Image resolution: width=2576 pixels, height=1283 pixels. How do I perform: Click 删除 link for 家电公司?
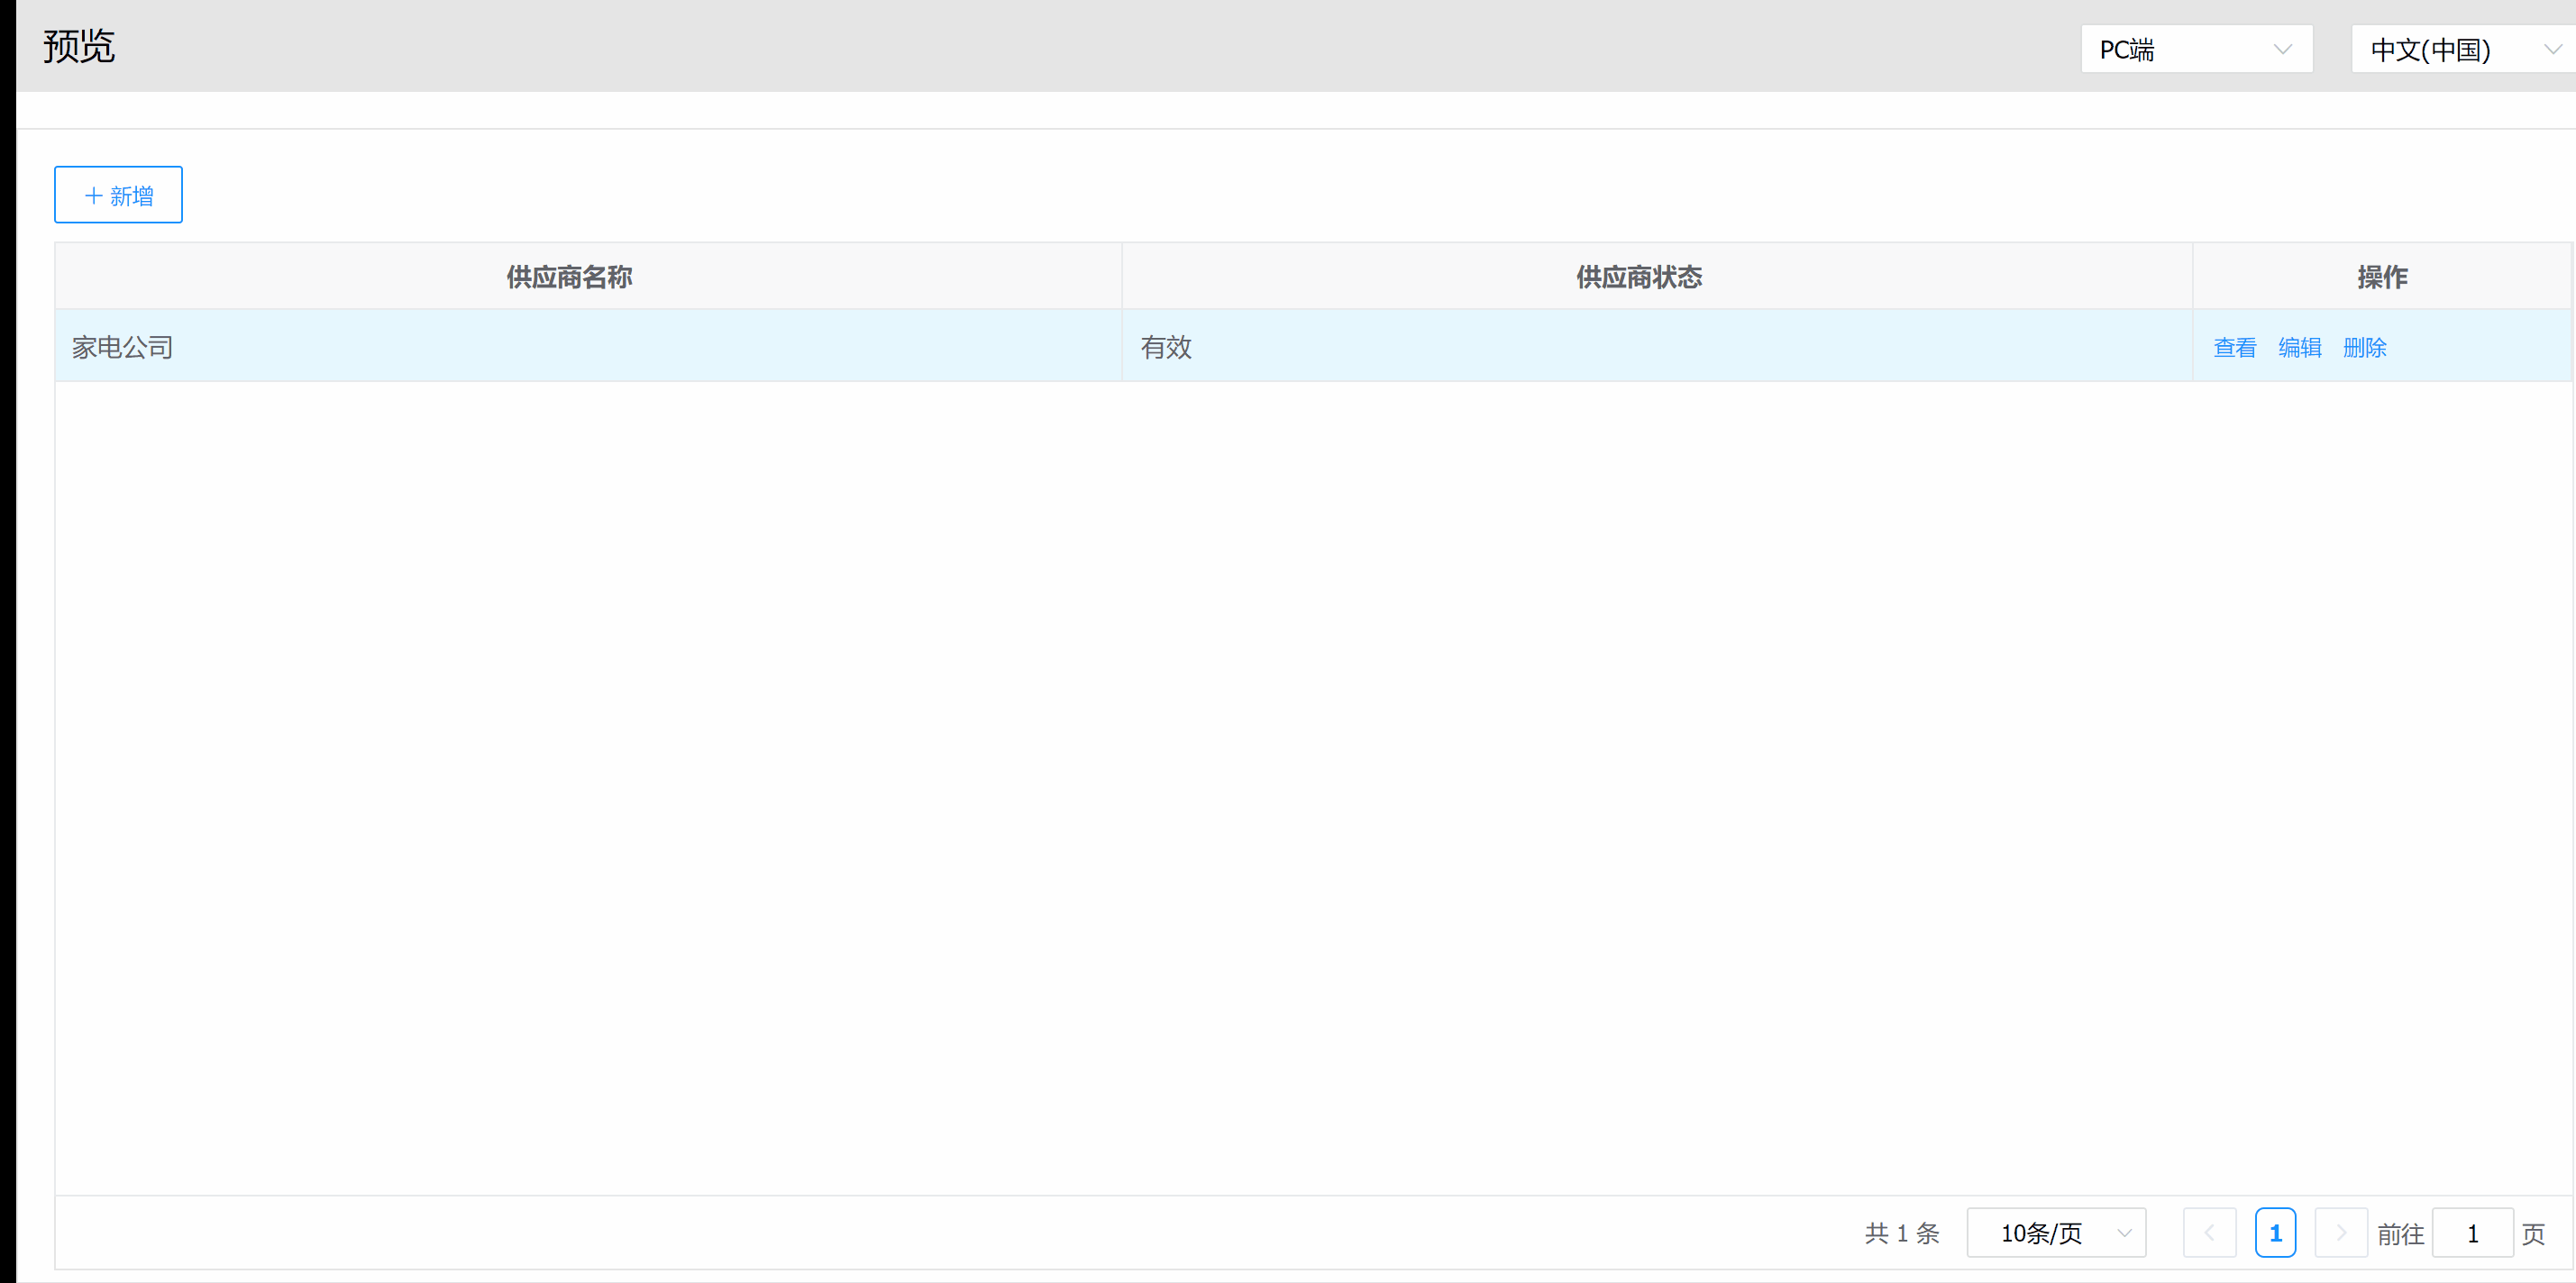point(2364,347)
